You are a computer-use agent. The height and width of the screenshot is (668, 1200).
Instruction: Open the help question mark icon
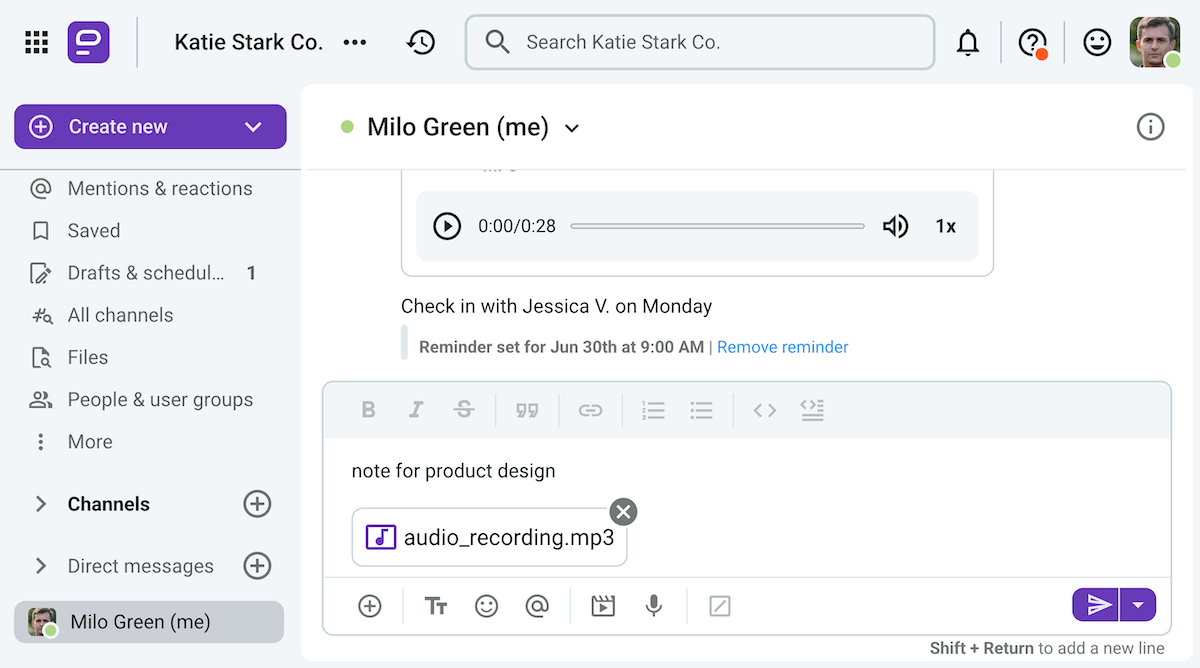(1032, 43)
